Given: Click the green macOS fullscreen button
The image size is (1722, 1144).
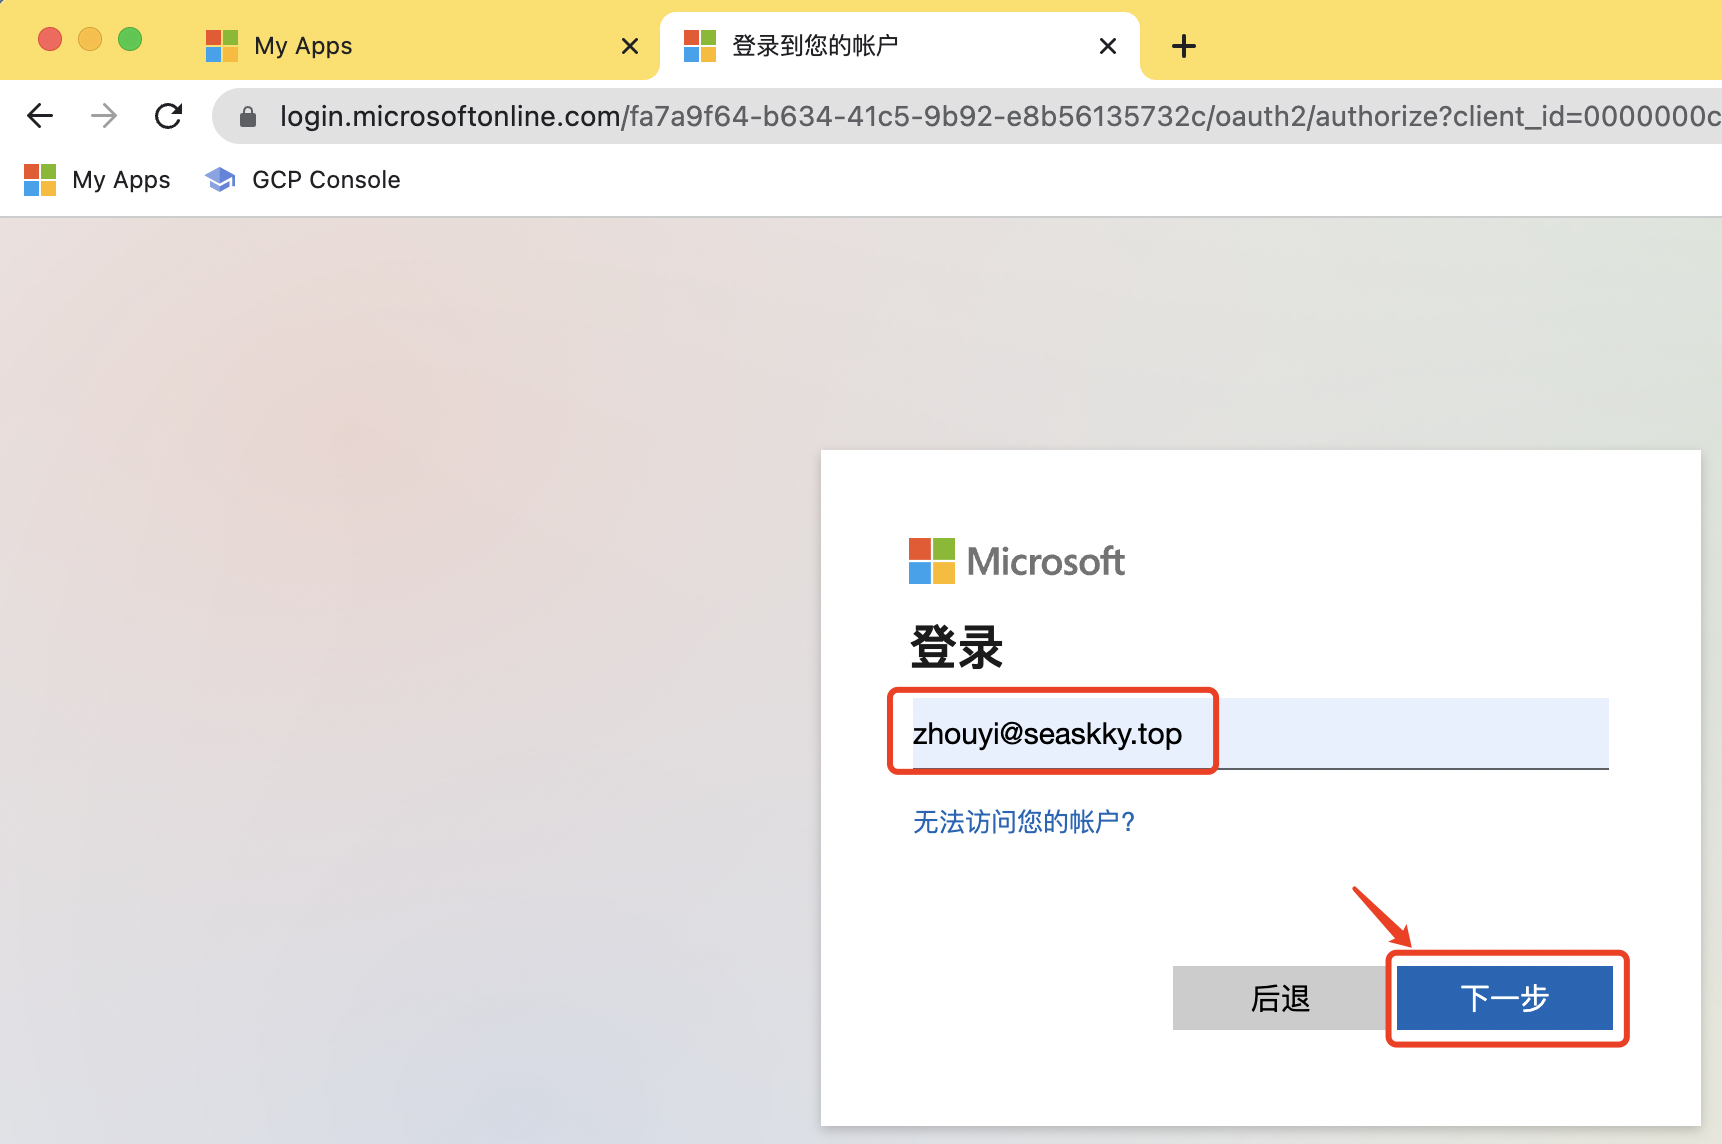Looking at the screenshot, I should pyautogui.click(x=130, y=39).
